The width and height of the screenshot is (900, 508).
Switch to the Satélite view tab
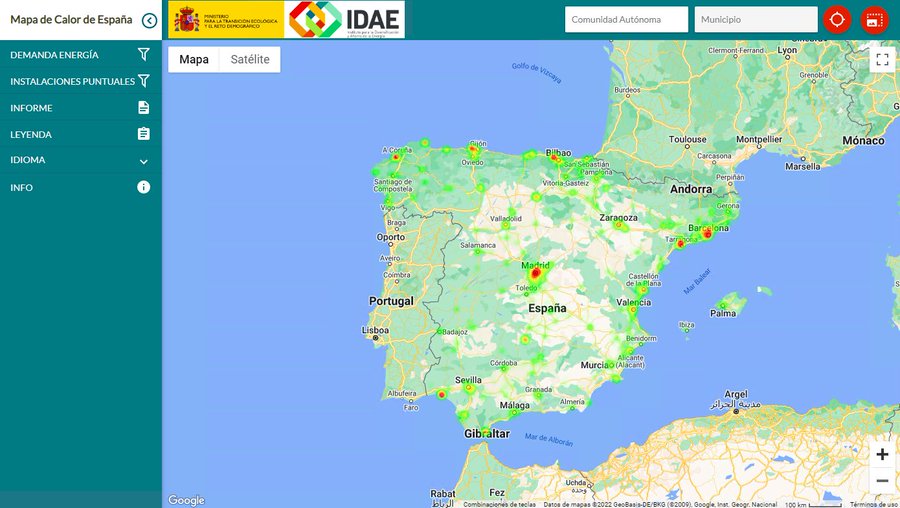click(250, 59)
